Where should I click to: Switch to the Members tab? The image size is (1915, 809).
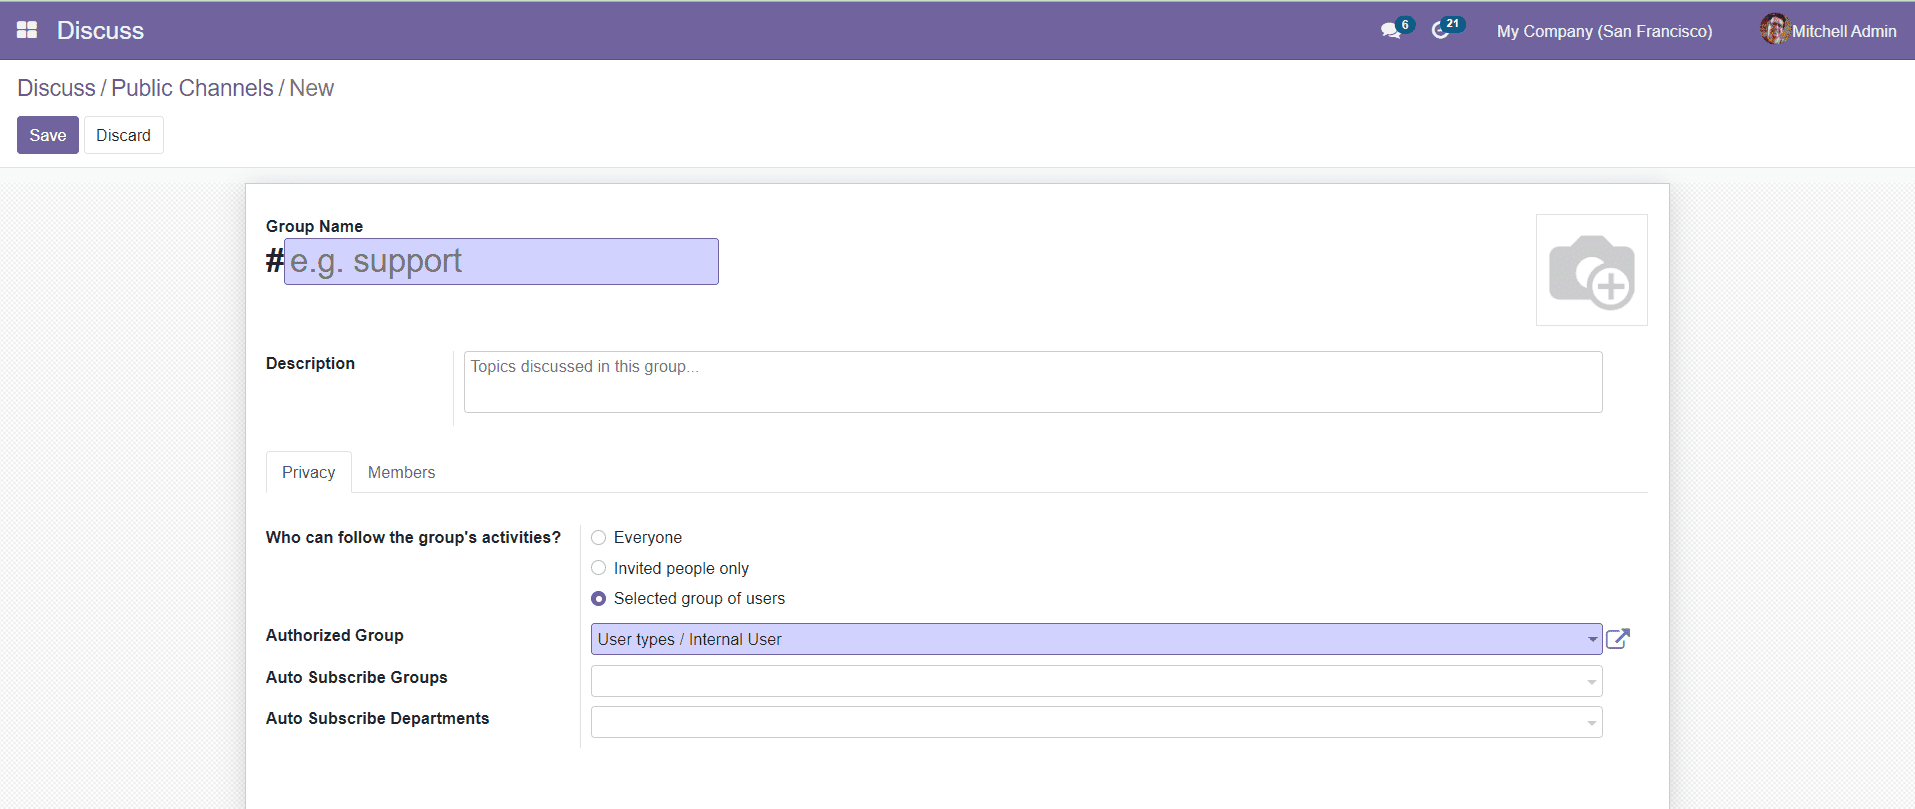pyautogui.click(x=401, y=472)
